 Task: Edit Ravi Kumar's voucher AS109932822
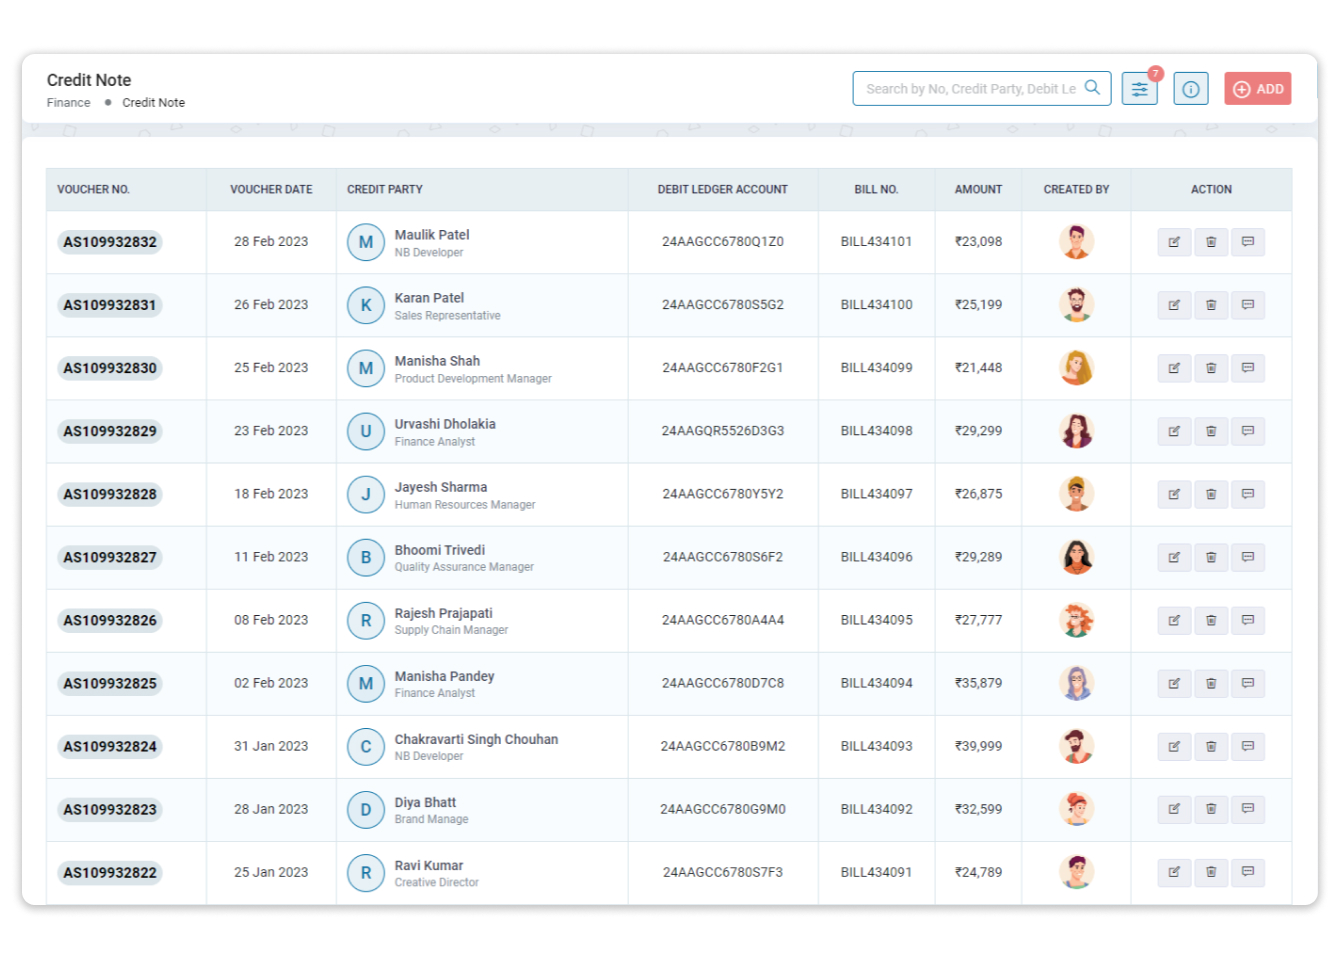point(1174,872)
